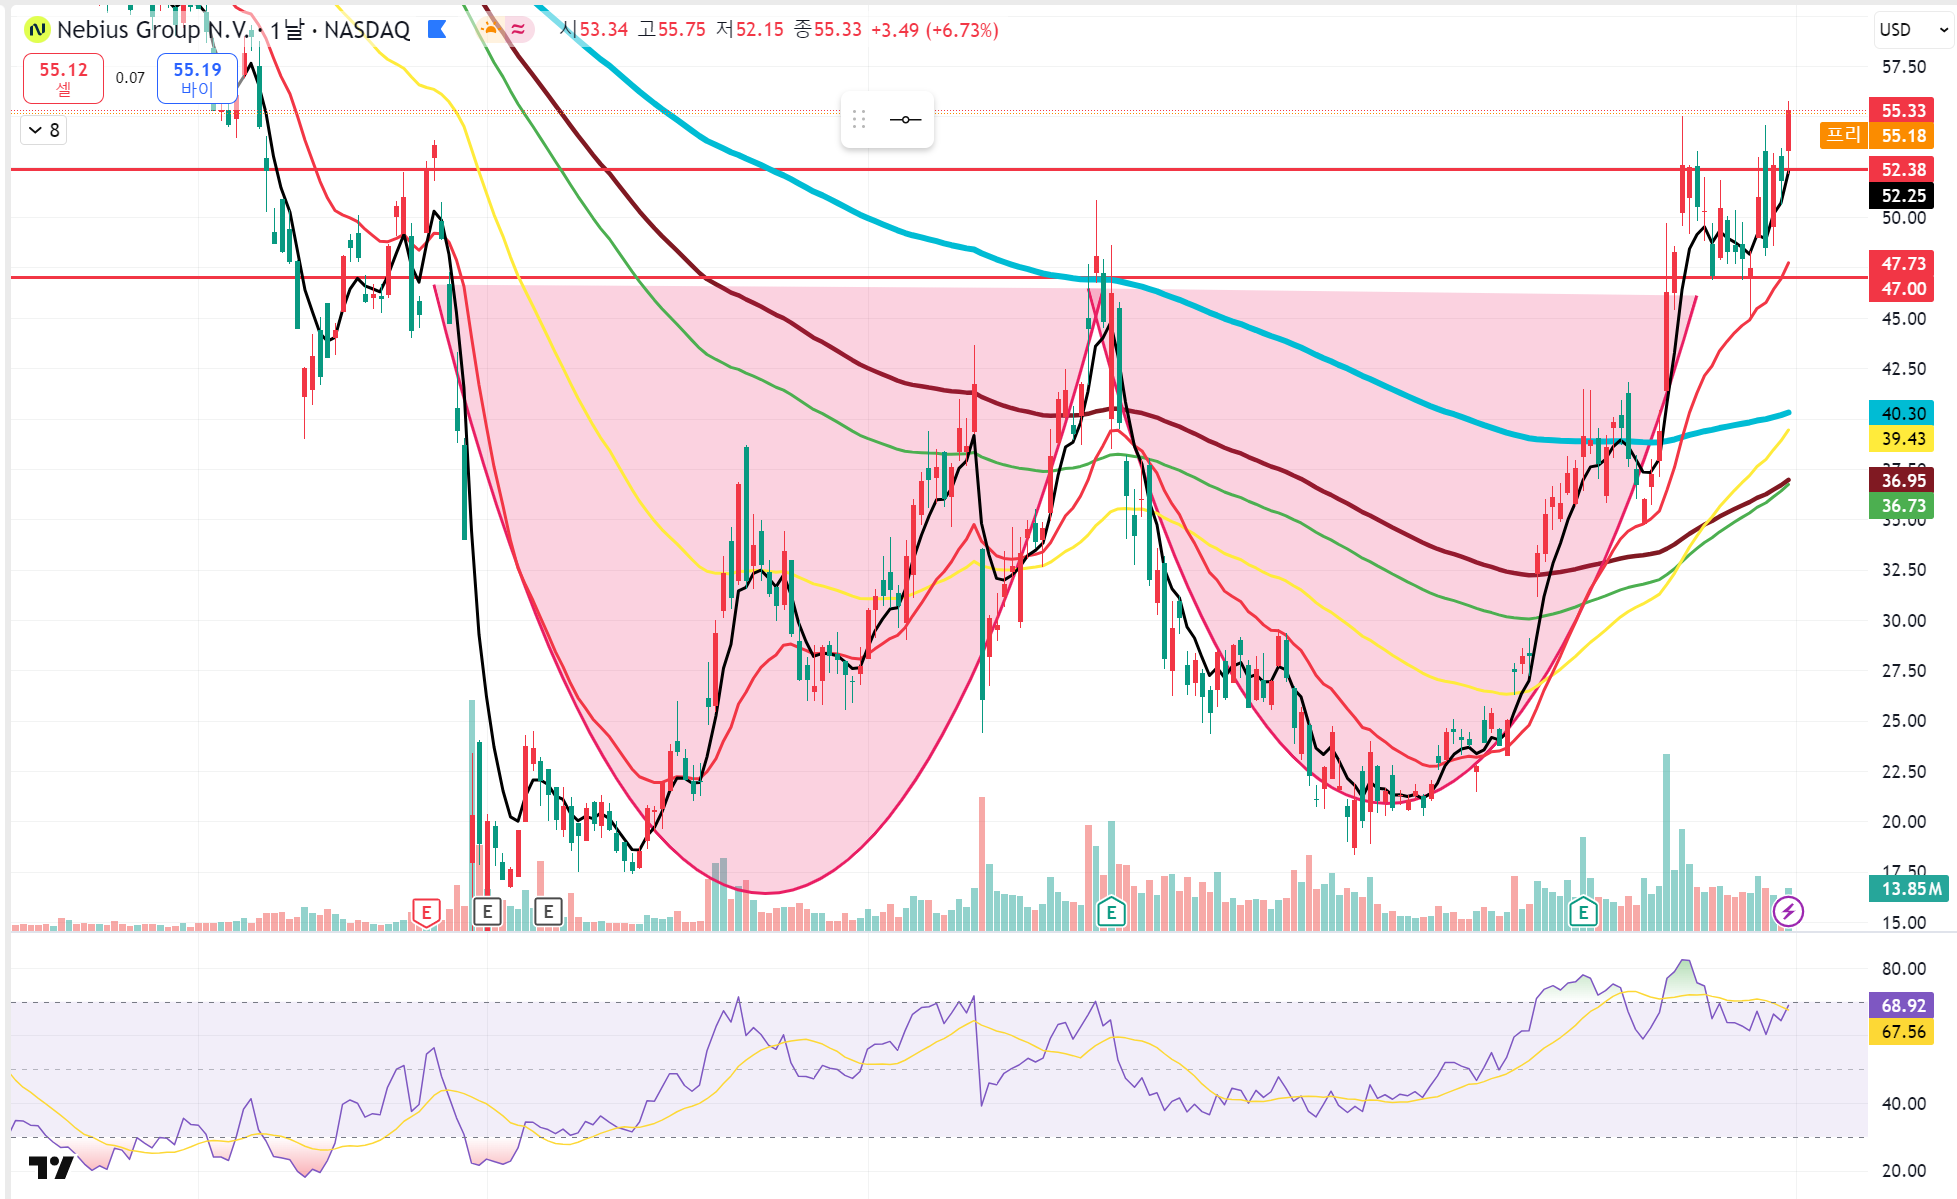Click the 시53.34 open value
1957x1199 pixels.
[594, 30]
